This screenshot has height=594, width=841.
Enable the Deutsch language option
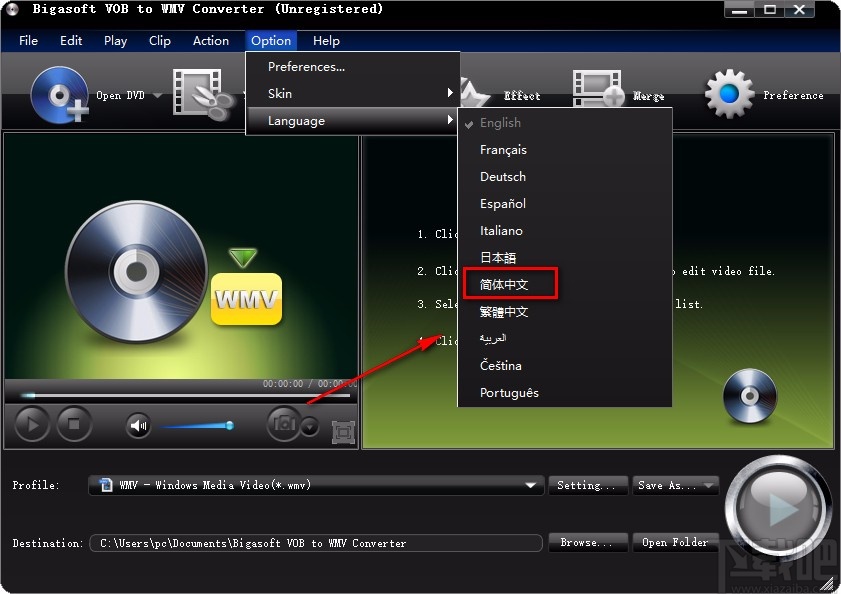click(x=502, y=176)
